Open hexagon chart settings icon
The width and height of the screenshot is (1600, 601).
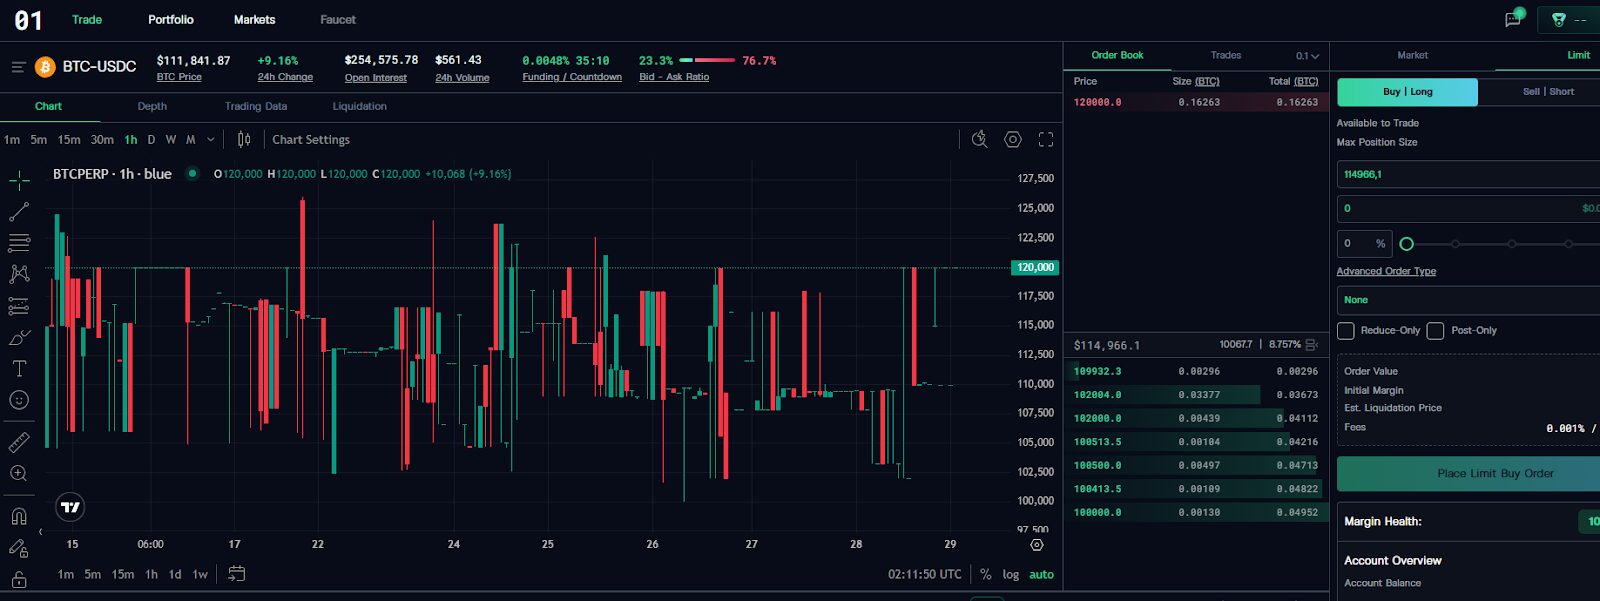[x=1013, y=140]
